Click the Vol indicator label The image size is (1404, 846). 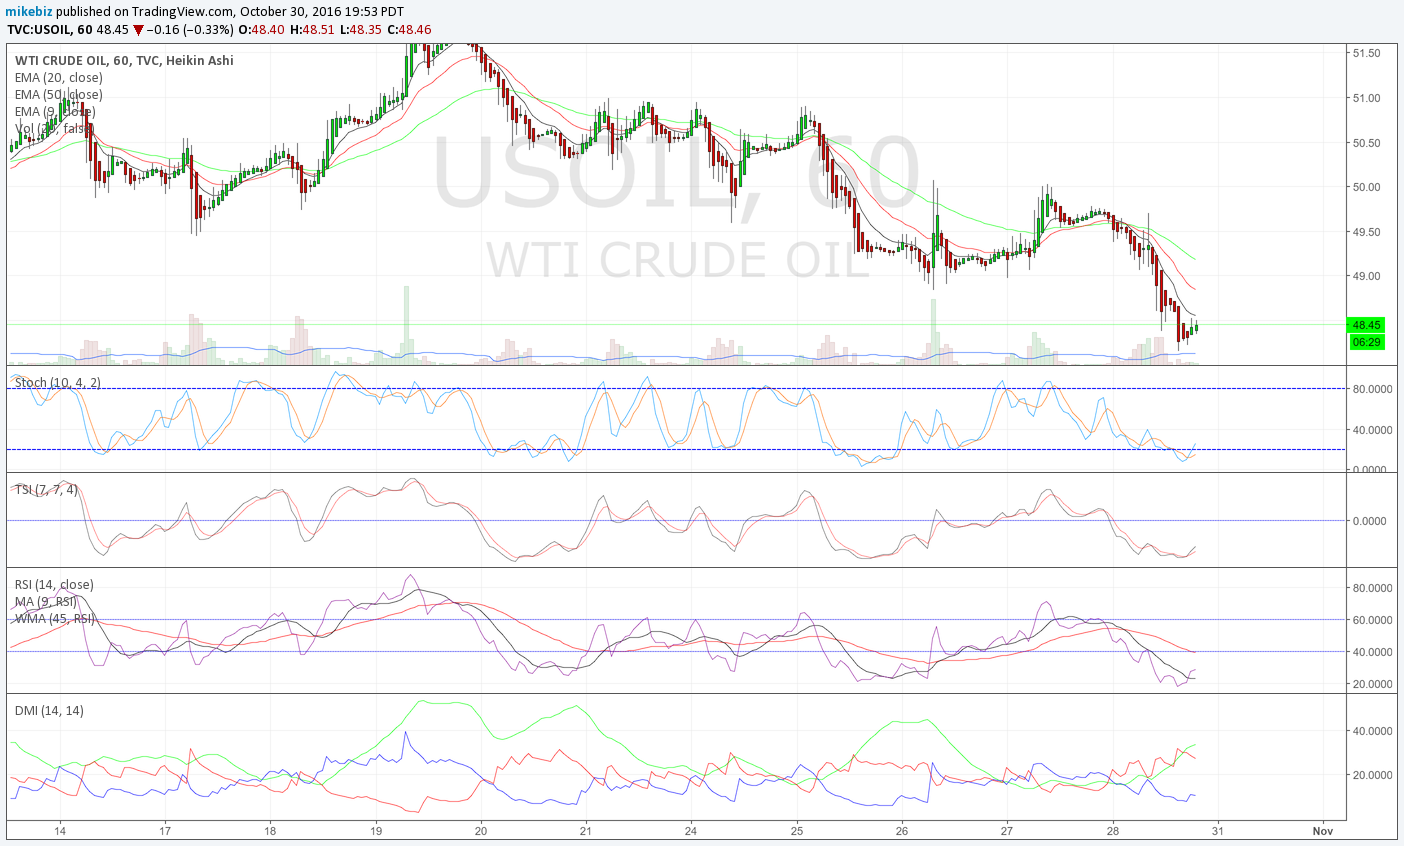pos(55,128)
